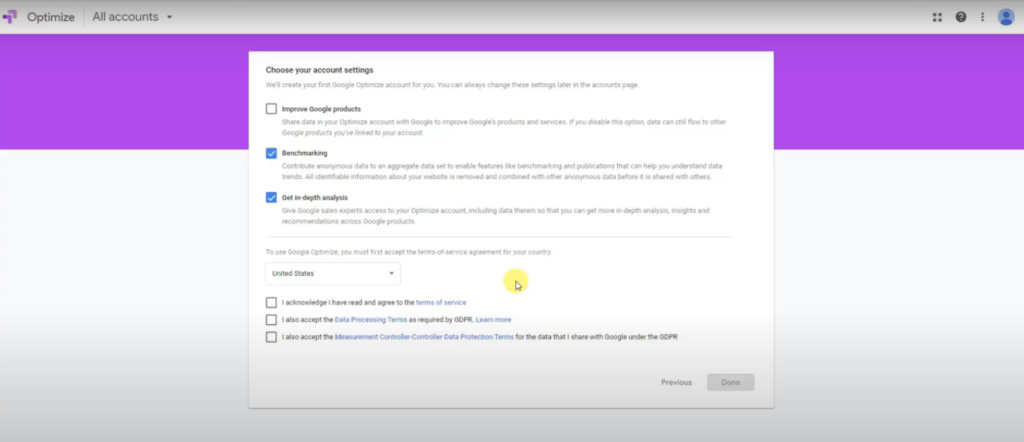This screenshot has width=1024, height=442.
Task: Click the Choose your account settings heading
Action: [x=319, y=70]
